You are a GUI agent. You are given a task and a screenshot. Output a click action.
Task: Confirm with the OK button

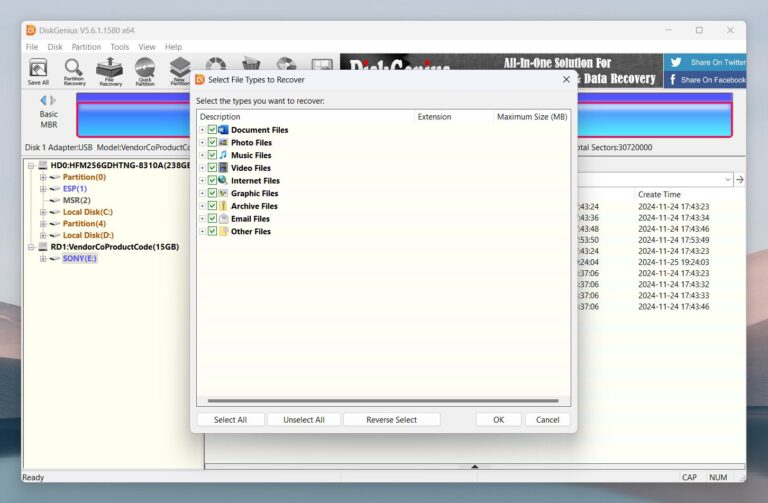point(498,420)
